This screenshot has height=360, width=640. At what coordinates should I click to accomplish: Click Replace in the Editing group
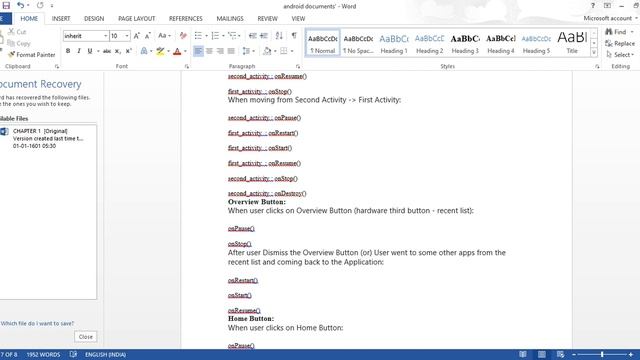pyautogui.click(x=620, y=43)
